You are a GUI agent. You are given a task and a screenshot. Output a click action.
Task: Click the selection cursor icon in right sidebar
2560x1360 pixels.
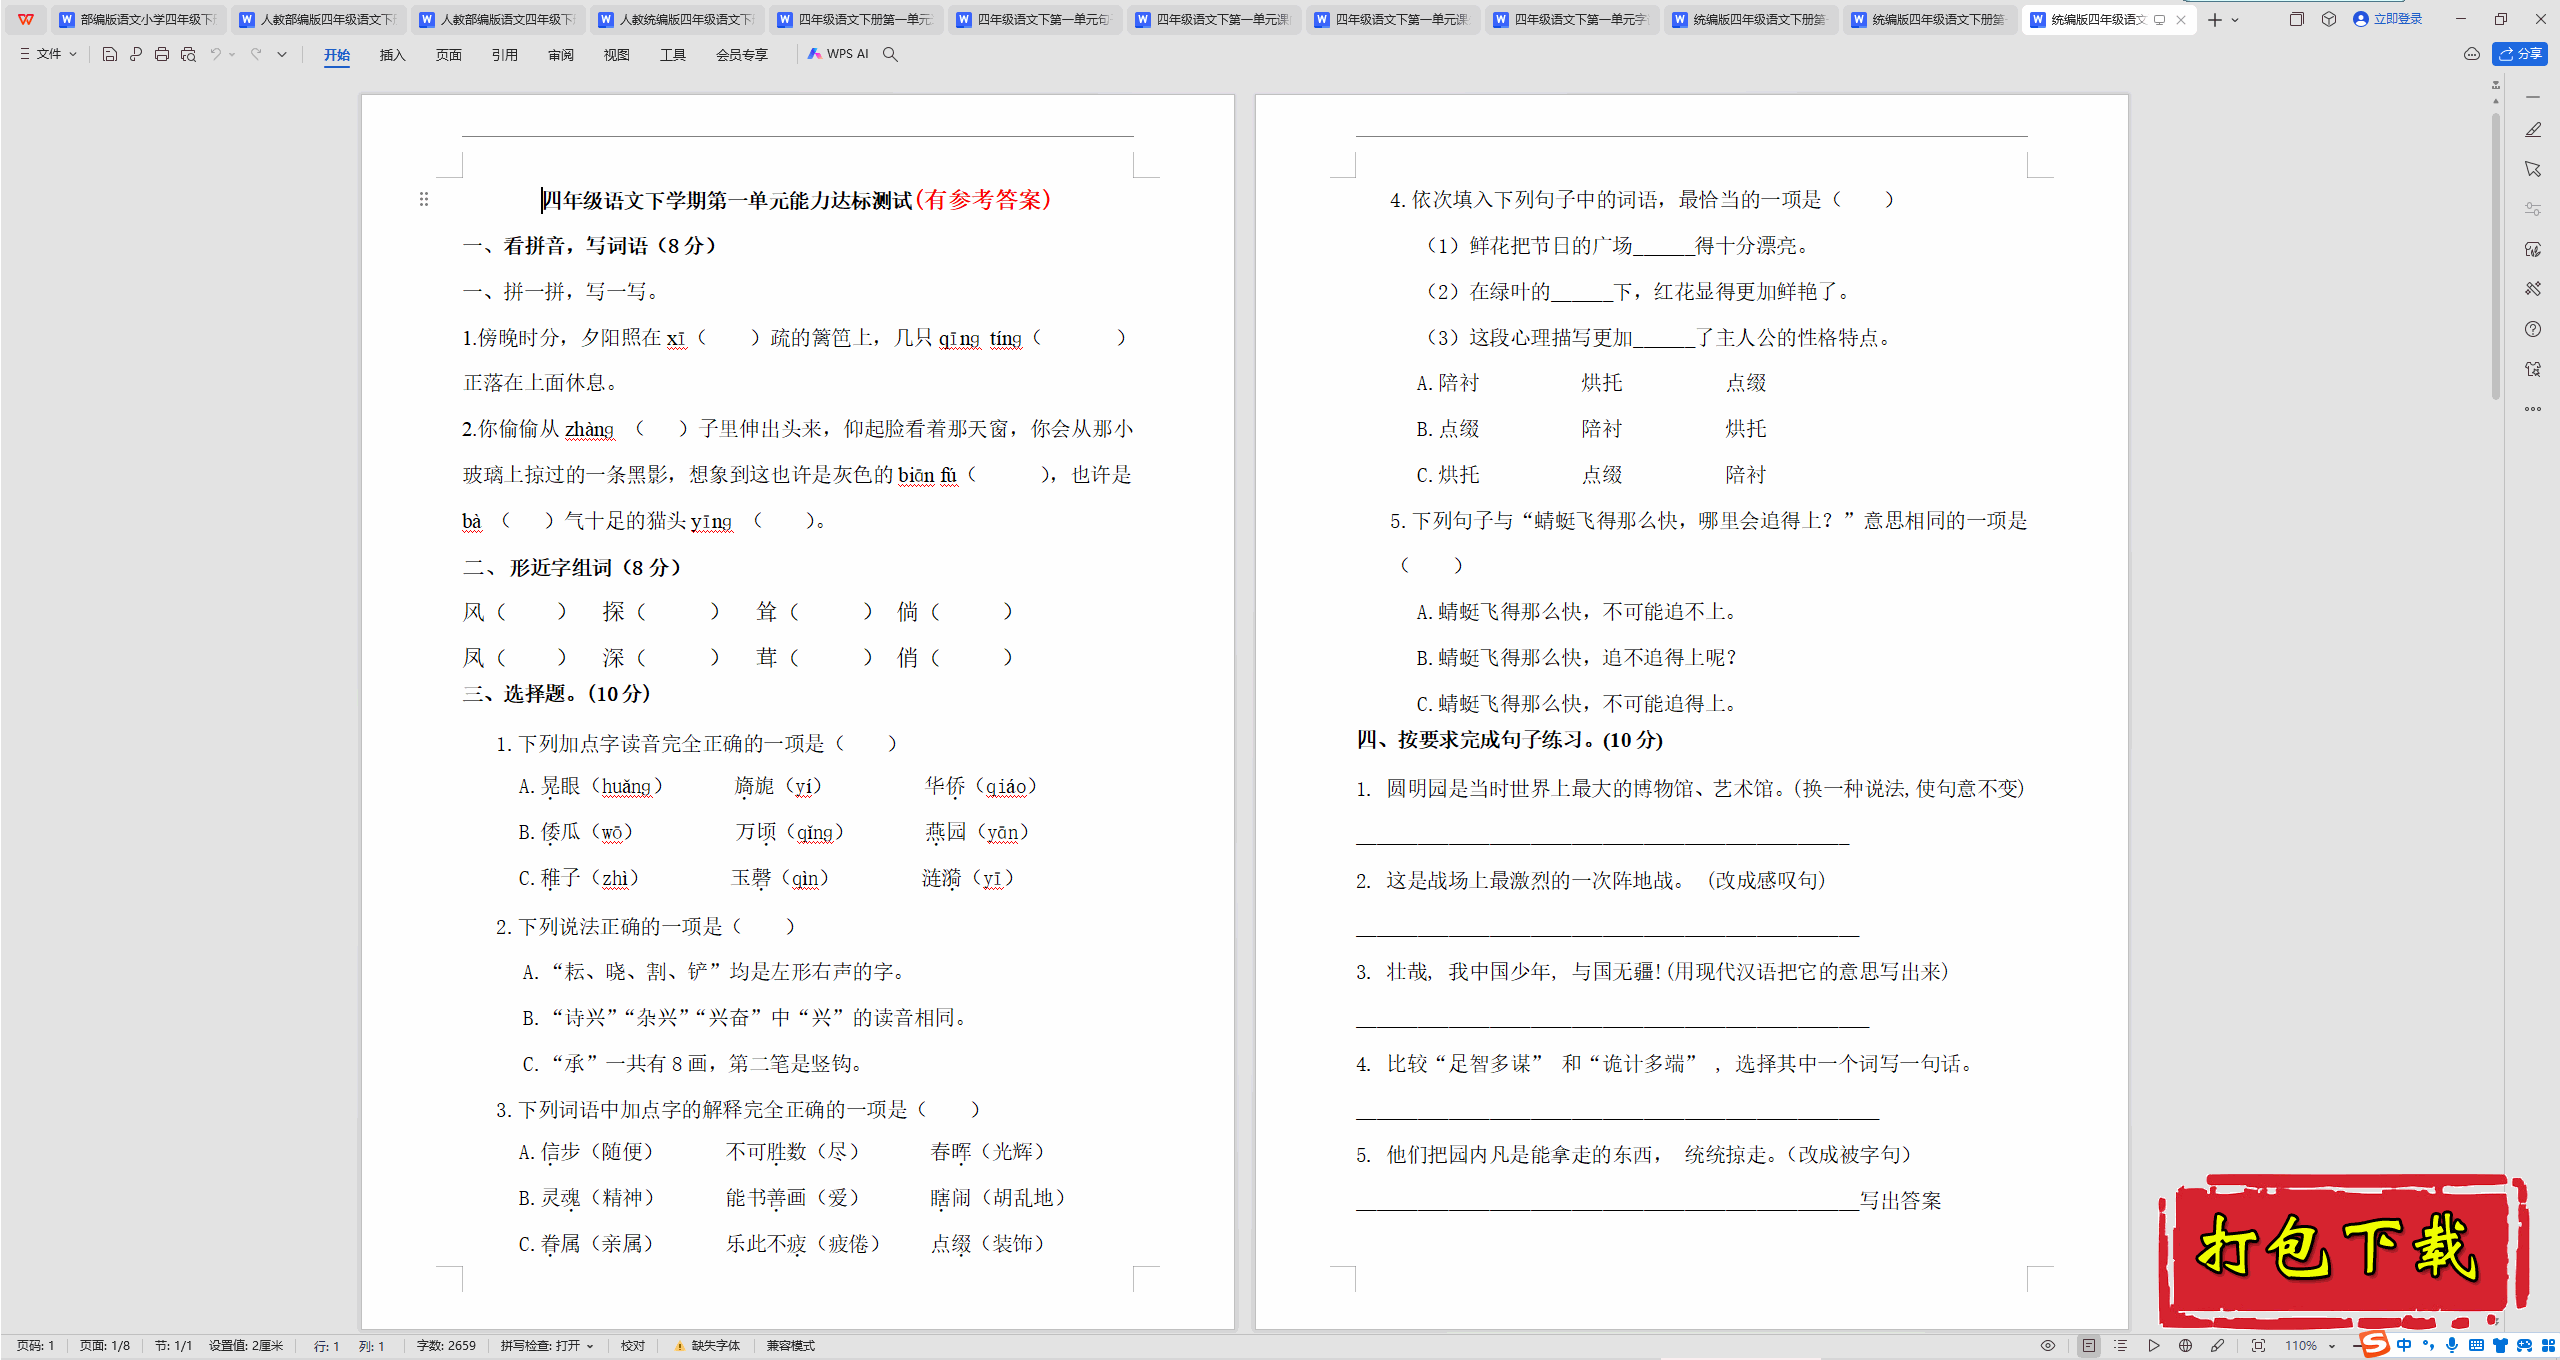click(2533, 169)
